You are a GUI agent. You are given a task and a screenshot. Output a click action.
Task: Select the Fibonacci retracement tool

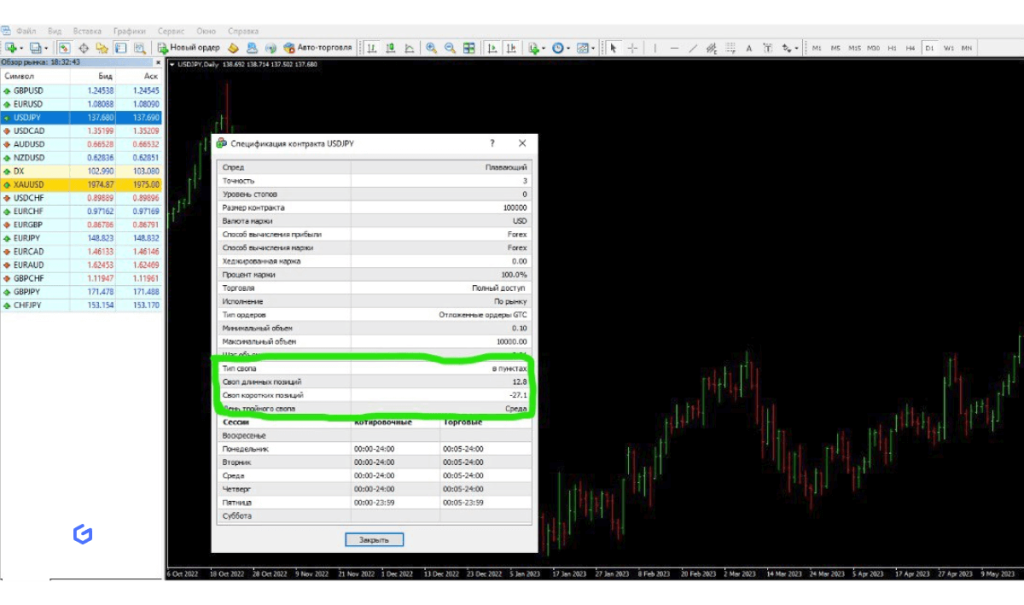731,48
